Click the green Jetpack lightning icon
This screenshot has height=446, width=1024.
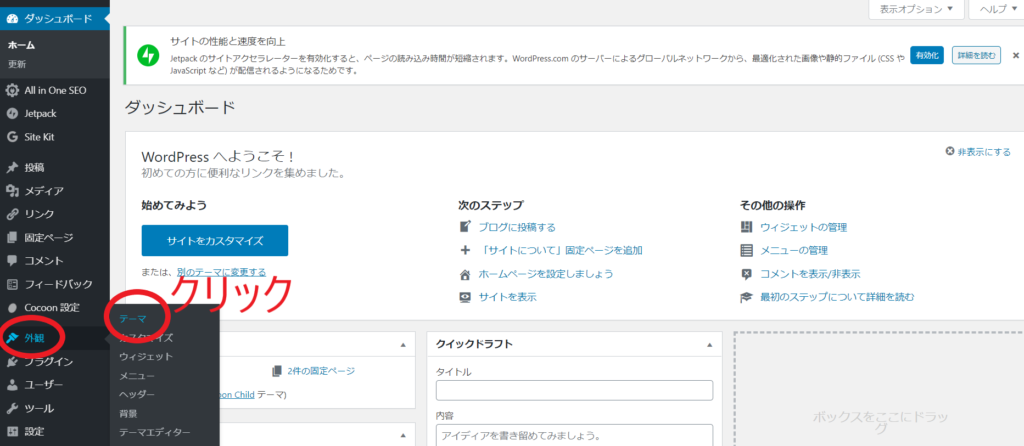[x=148, y=56]
